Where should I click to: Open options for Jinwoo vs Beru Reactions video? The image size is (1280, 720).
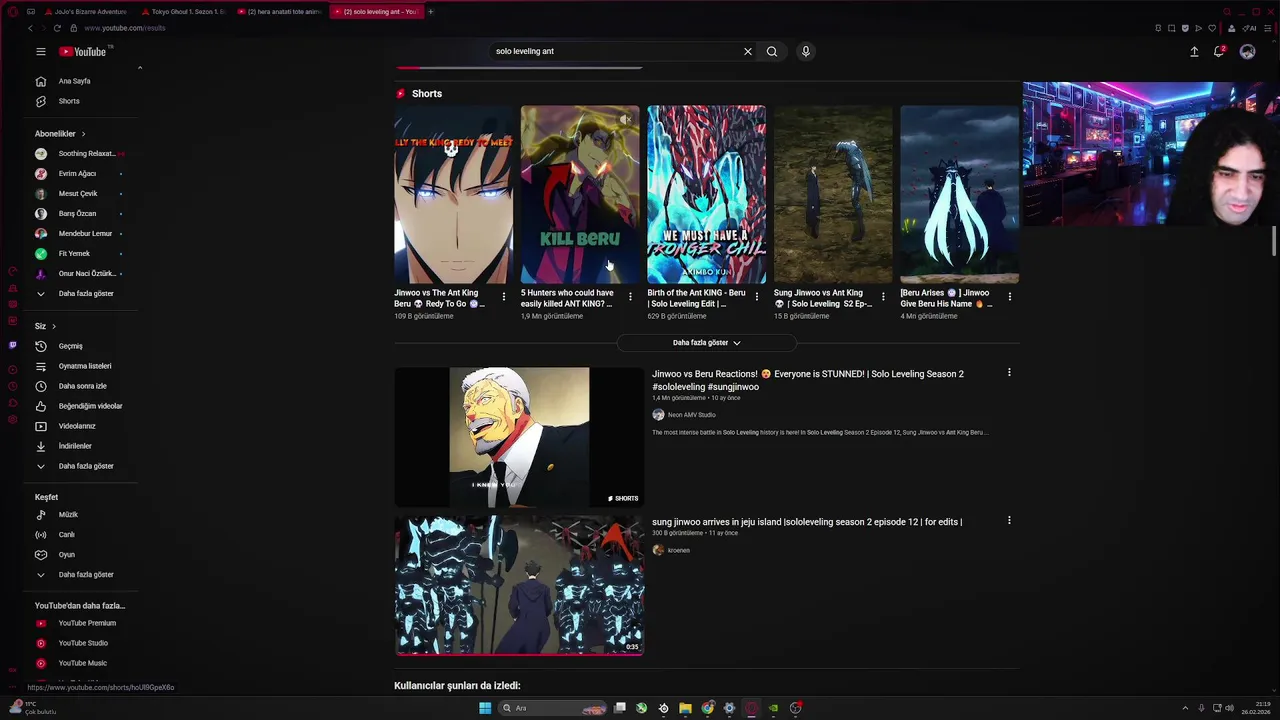pos(1009,373)
